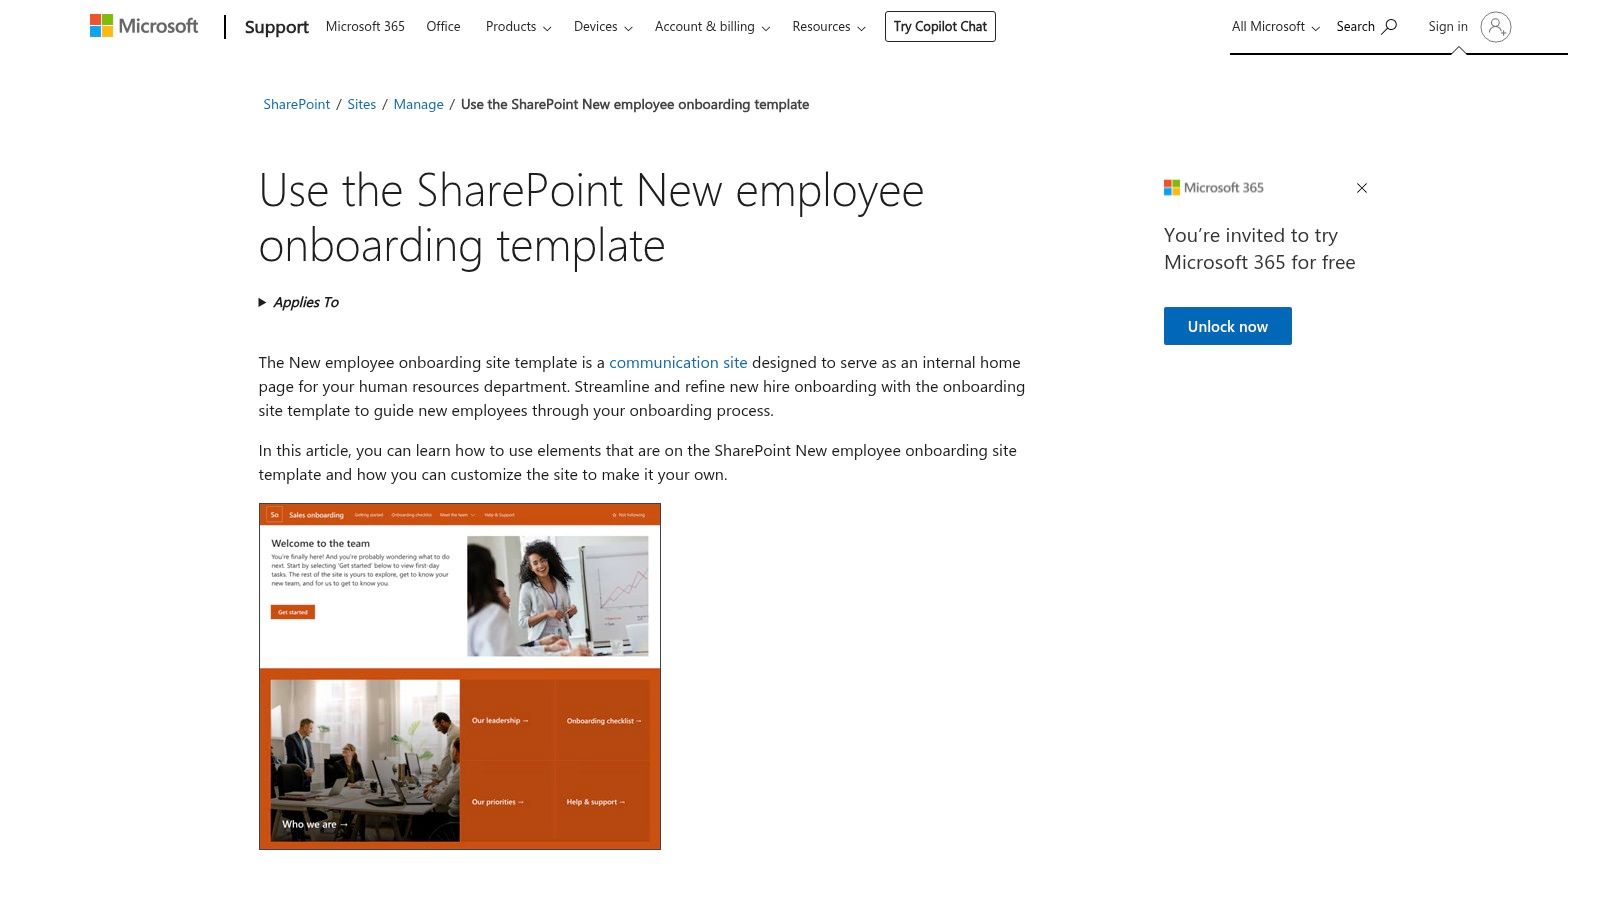Expand the Devices dropdown menu

(603, 27)
